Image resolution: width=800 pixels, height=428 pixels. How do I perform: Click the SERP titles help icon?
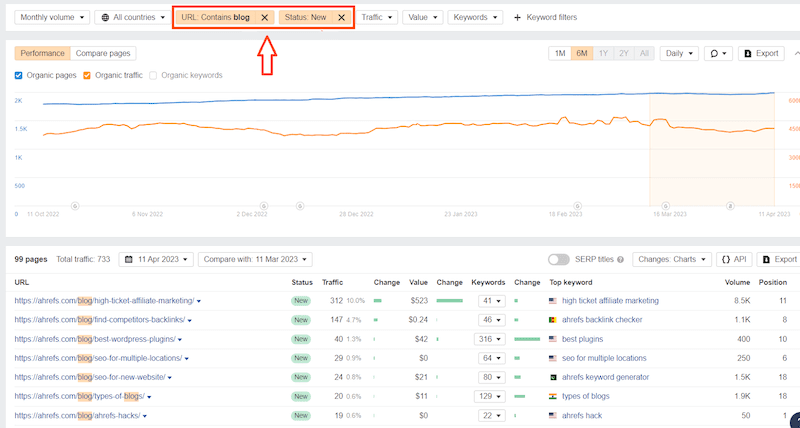pyautogui.click(x=620, y=260)
